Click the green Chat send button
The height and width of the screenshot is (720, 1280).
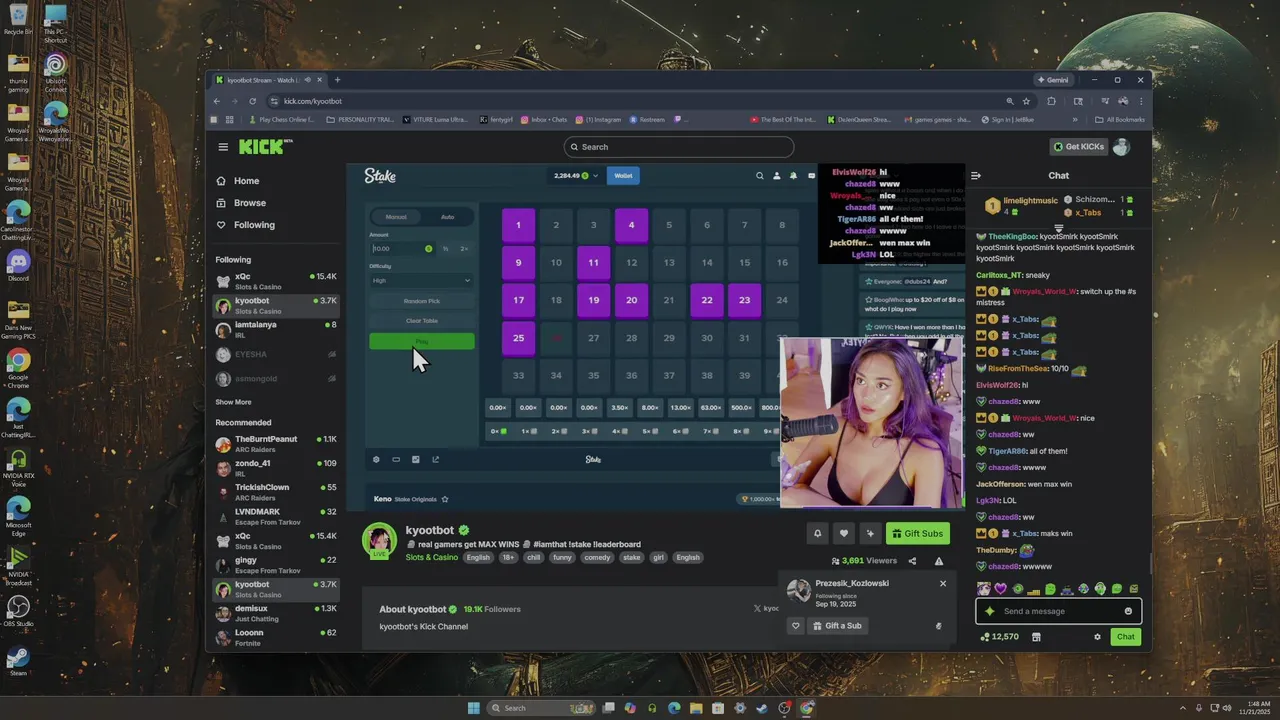point(1126,637)
